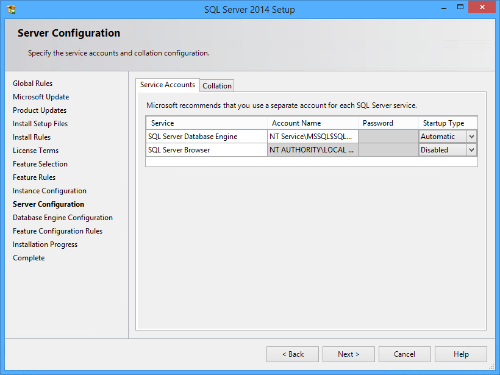
Task: Click License Terms step
Action: (x=35, y=150)
